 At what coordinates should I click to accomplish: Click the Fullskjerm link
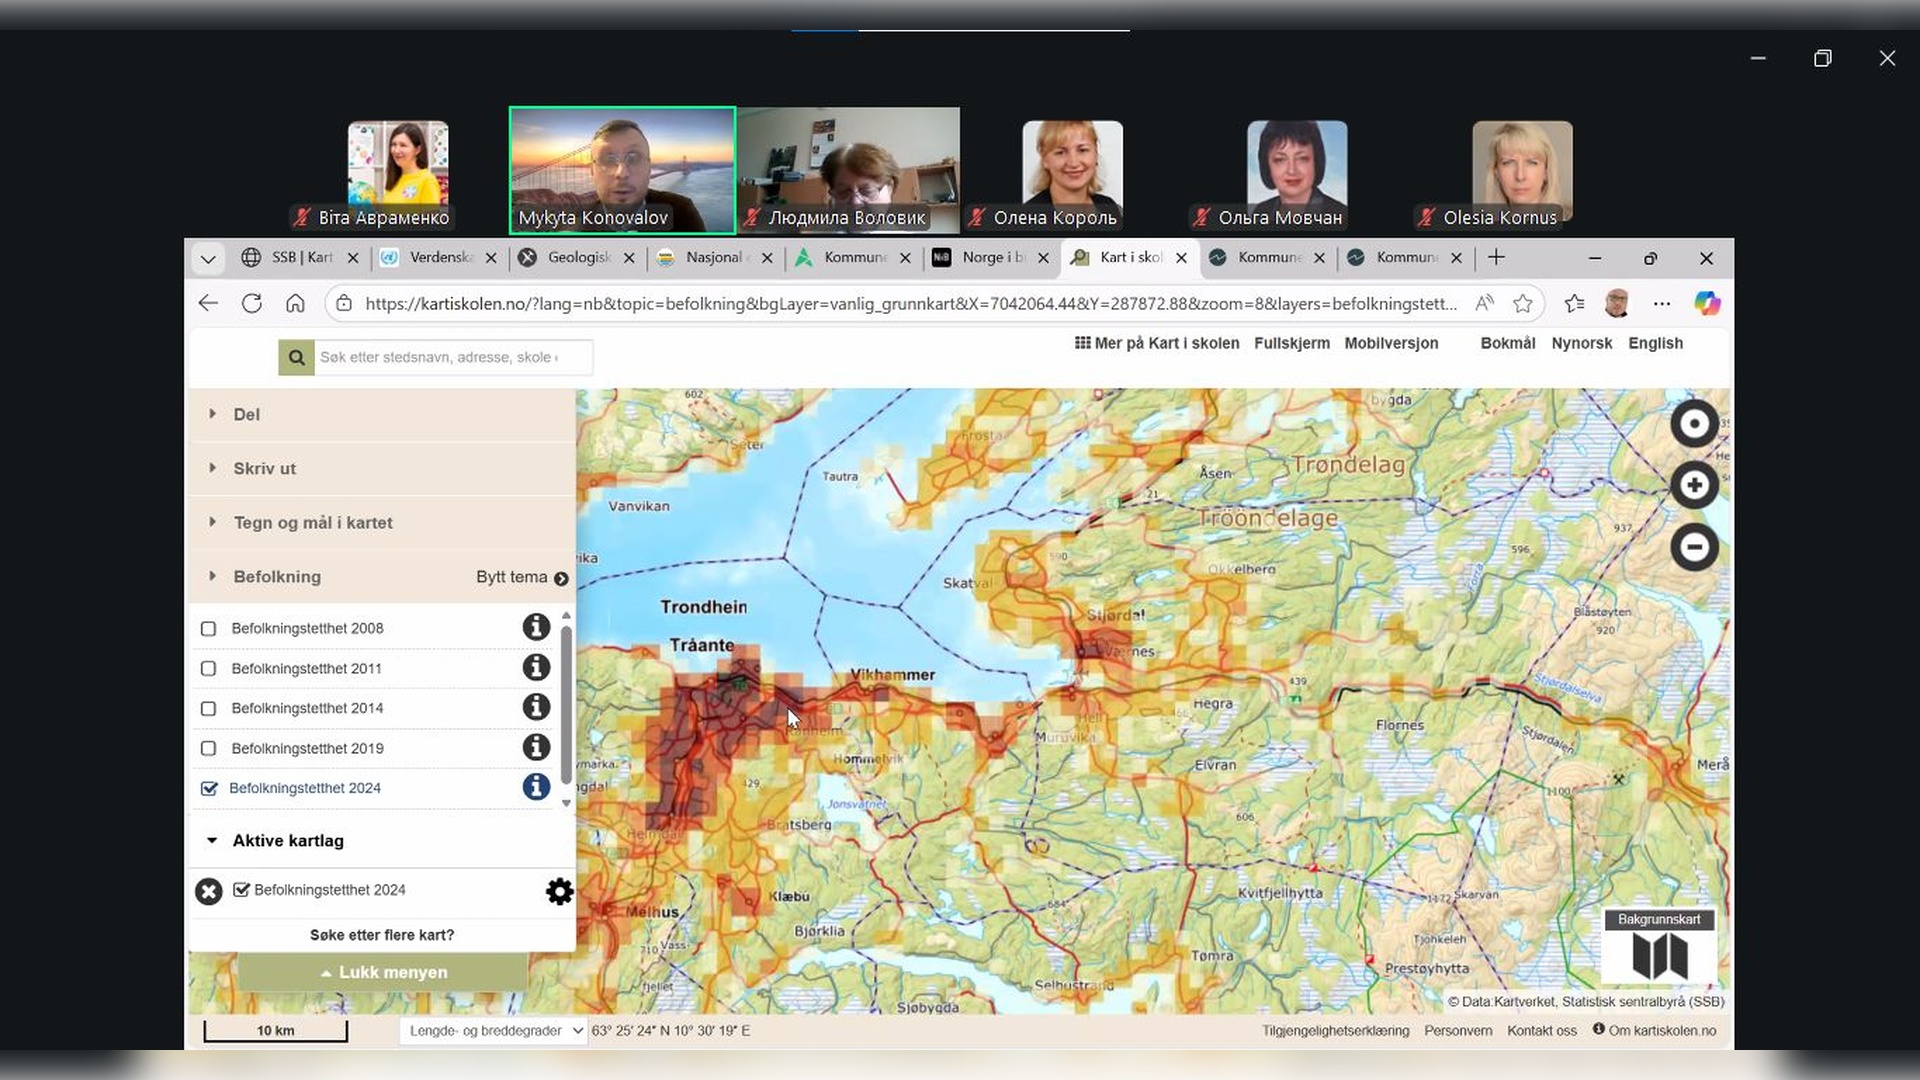(x=1291, y=343)
